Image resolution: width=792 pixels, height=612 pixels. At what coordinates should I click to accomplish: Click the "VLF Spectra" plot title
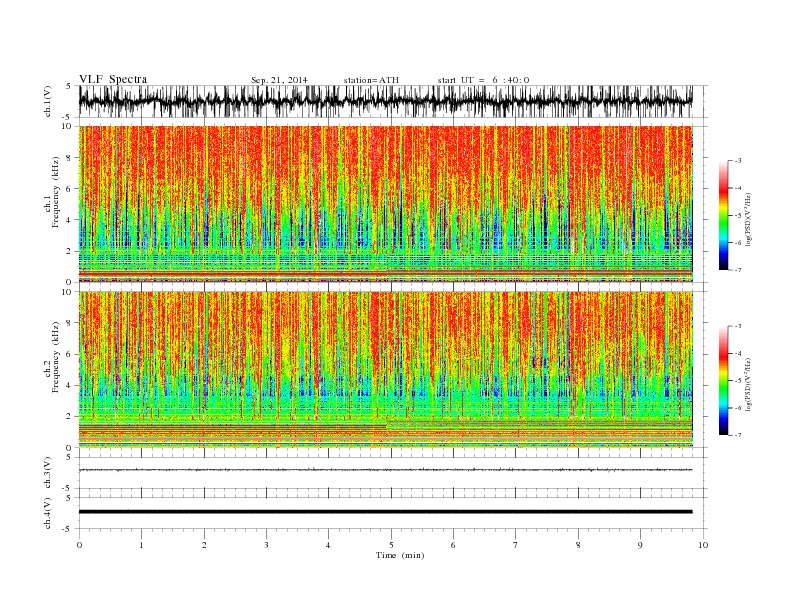(x=113, y=79)
